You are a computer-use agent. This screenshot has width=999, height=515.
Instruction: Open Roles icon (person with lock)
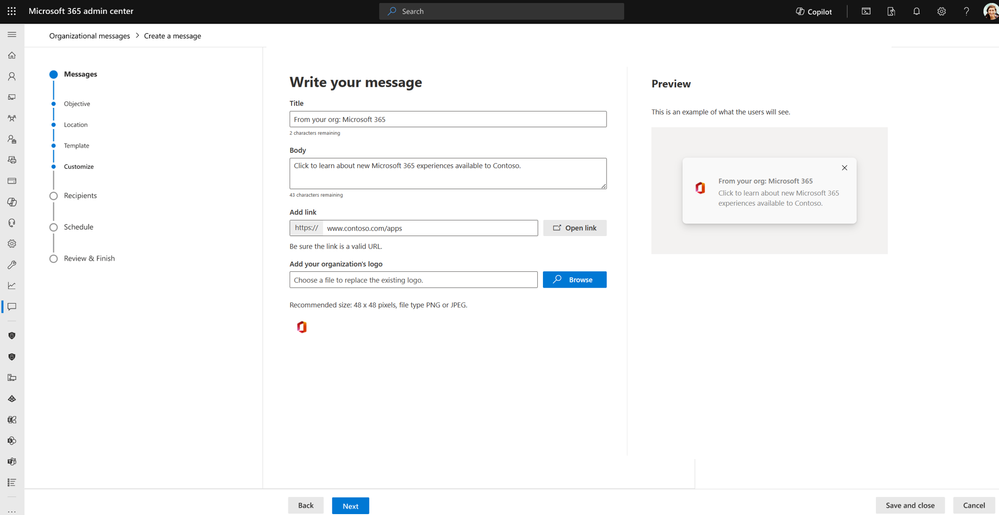(11, 139)
